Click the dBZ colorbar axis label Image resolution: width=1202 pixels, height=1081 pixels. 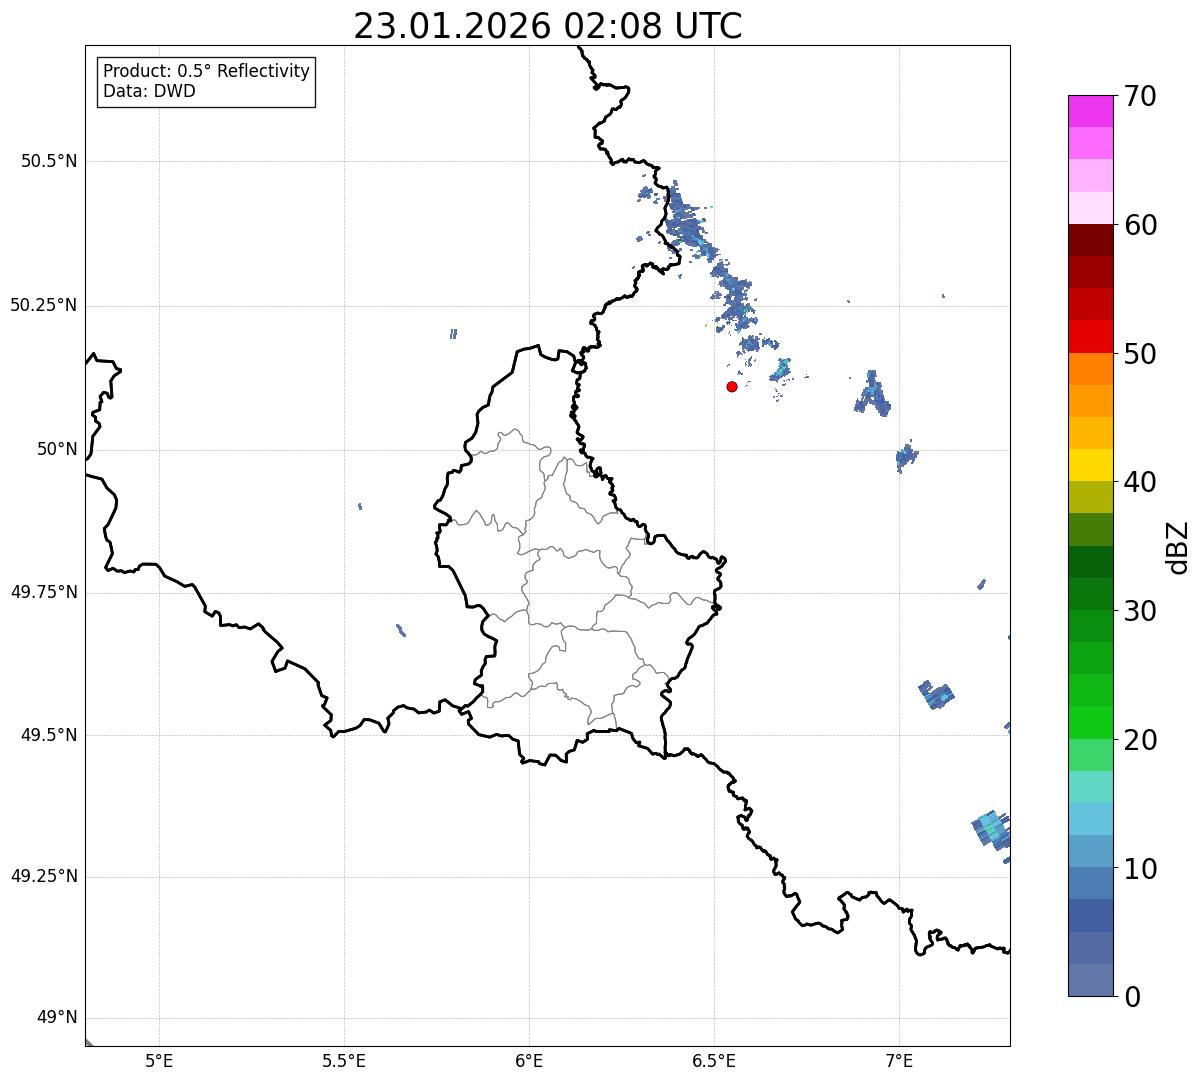click(1178, 546)
